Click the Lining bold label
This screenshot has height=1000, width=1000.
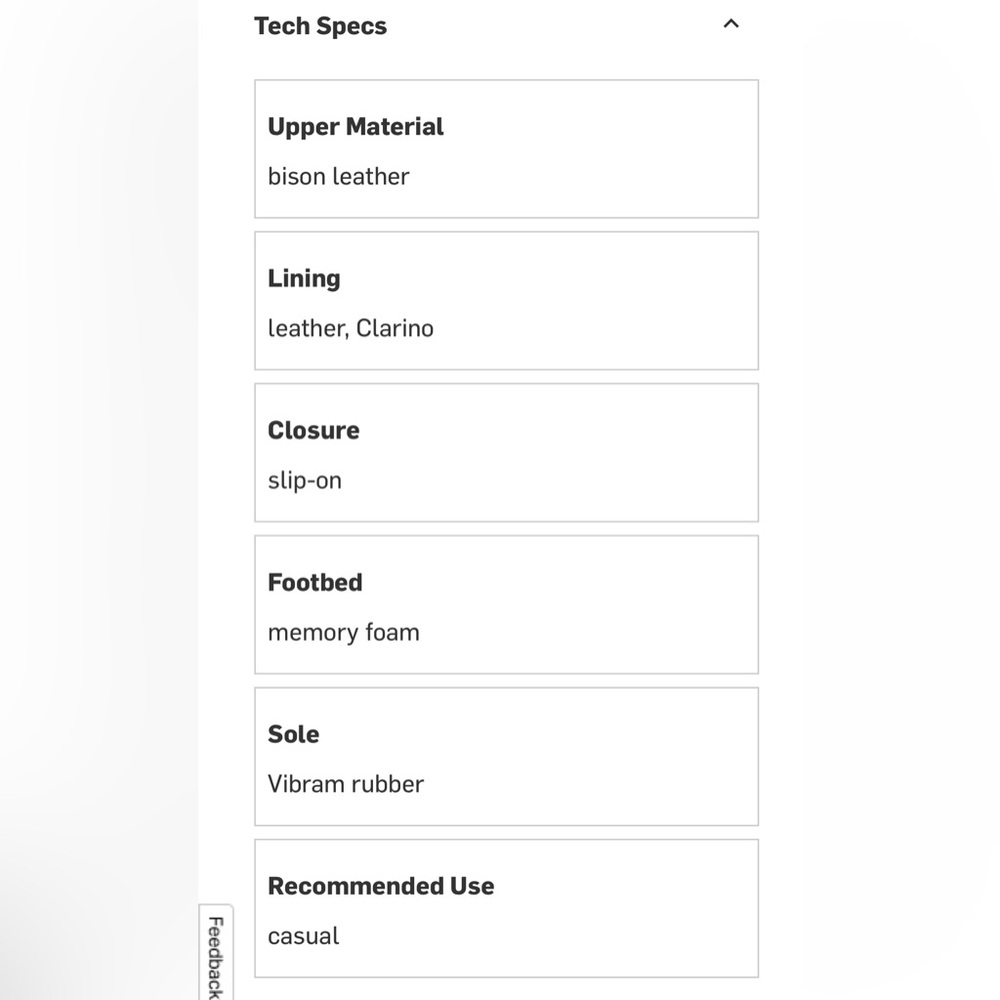click(304, 279)
